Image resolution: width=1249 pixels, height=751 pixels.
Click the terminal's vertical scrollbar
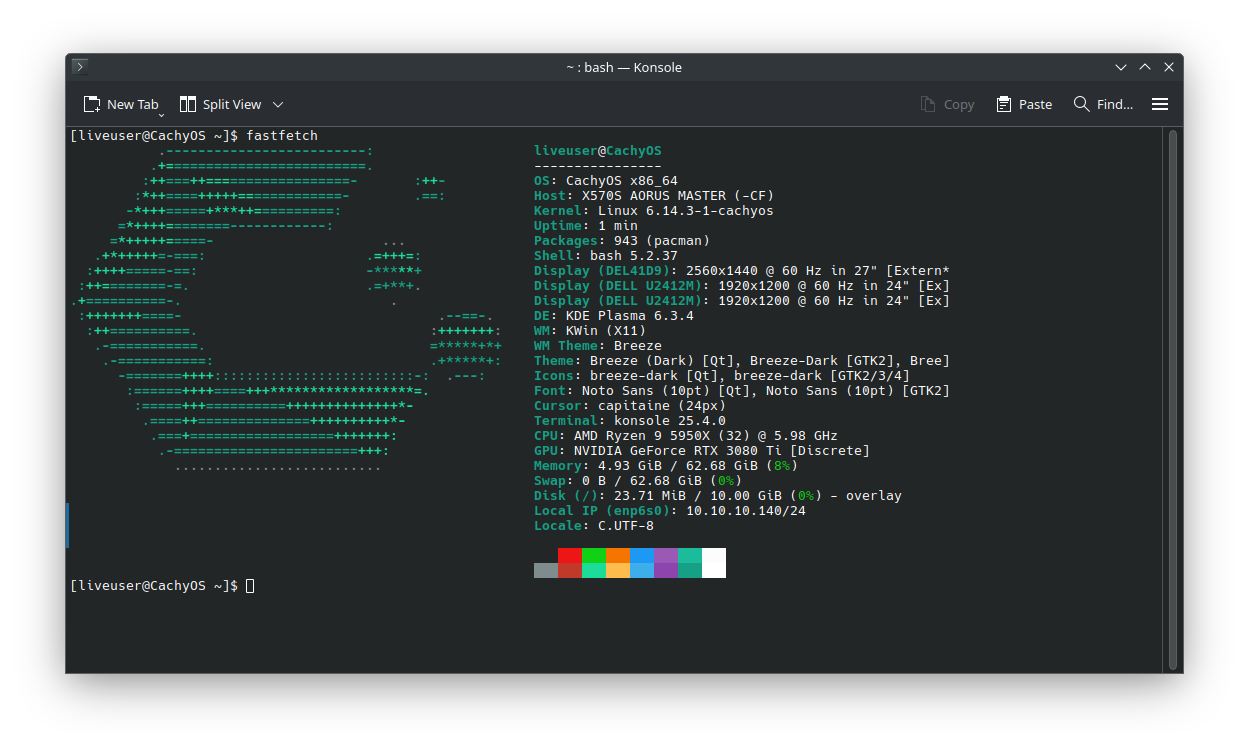1173,400
